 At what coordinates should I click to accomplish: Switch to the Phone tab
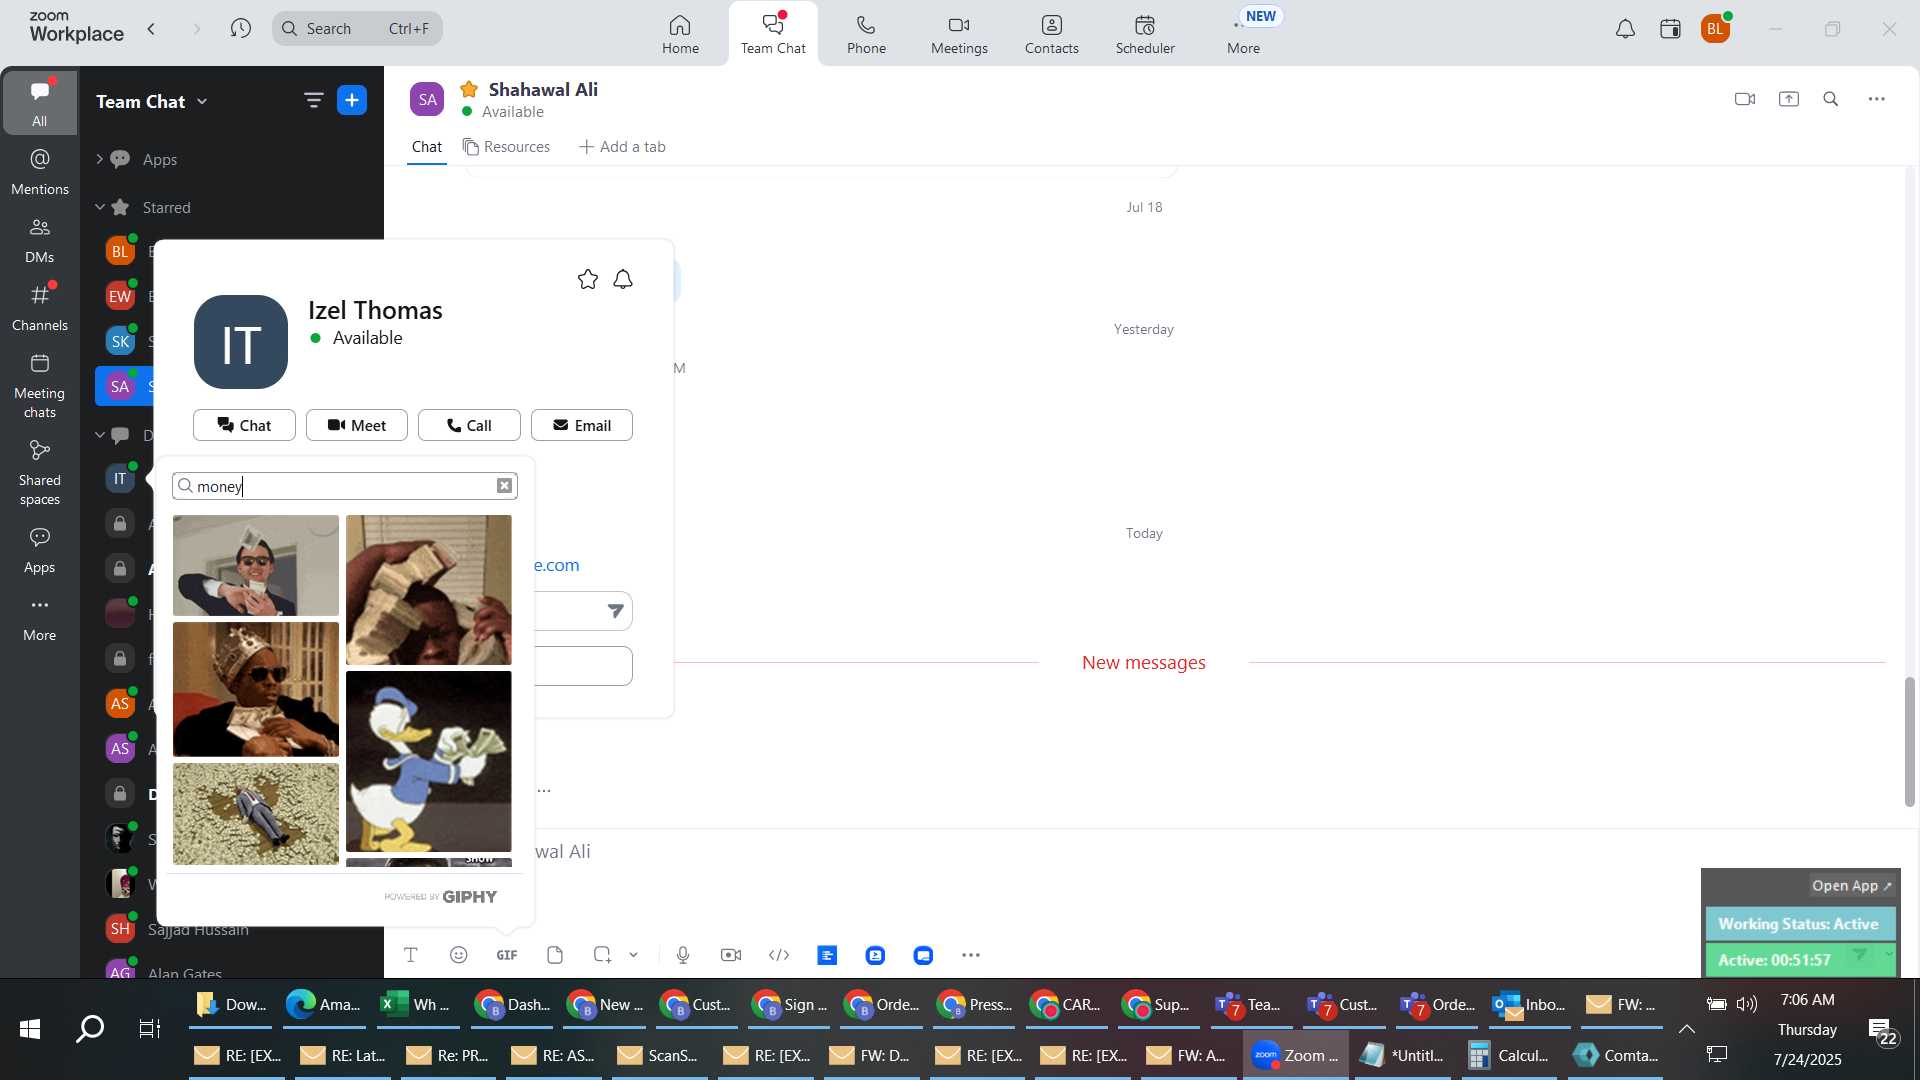click(866, 34)
